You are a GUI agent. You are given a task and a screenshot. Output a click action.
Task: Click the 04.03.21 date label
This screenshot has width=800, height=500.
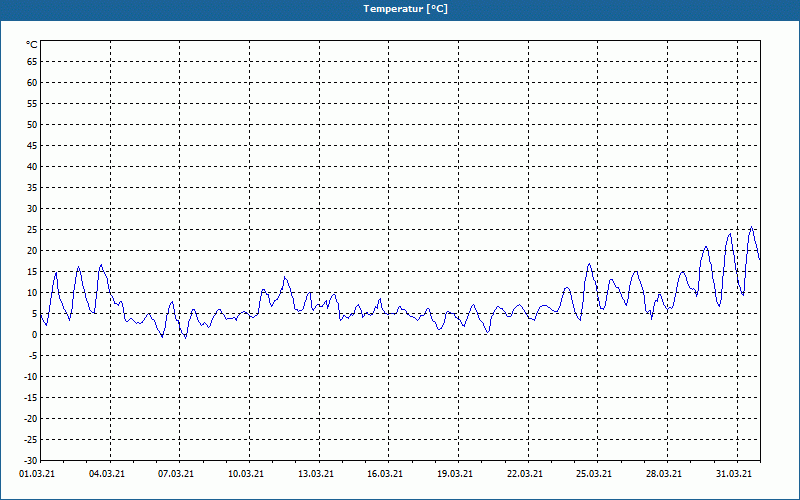107,474
